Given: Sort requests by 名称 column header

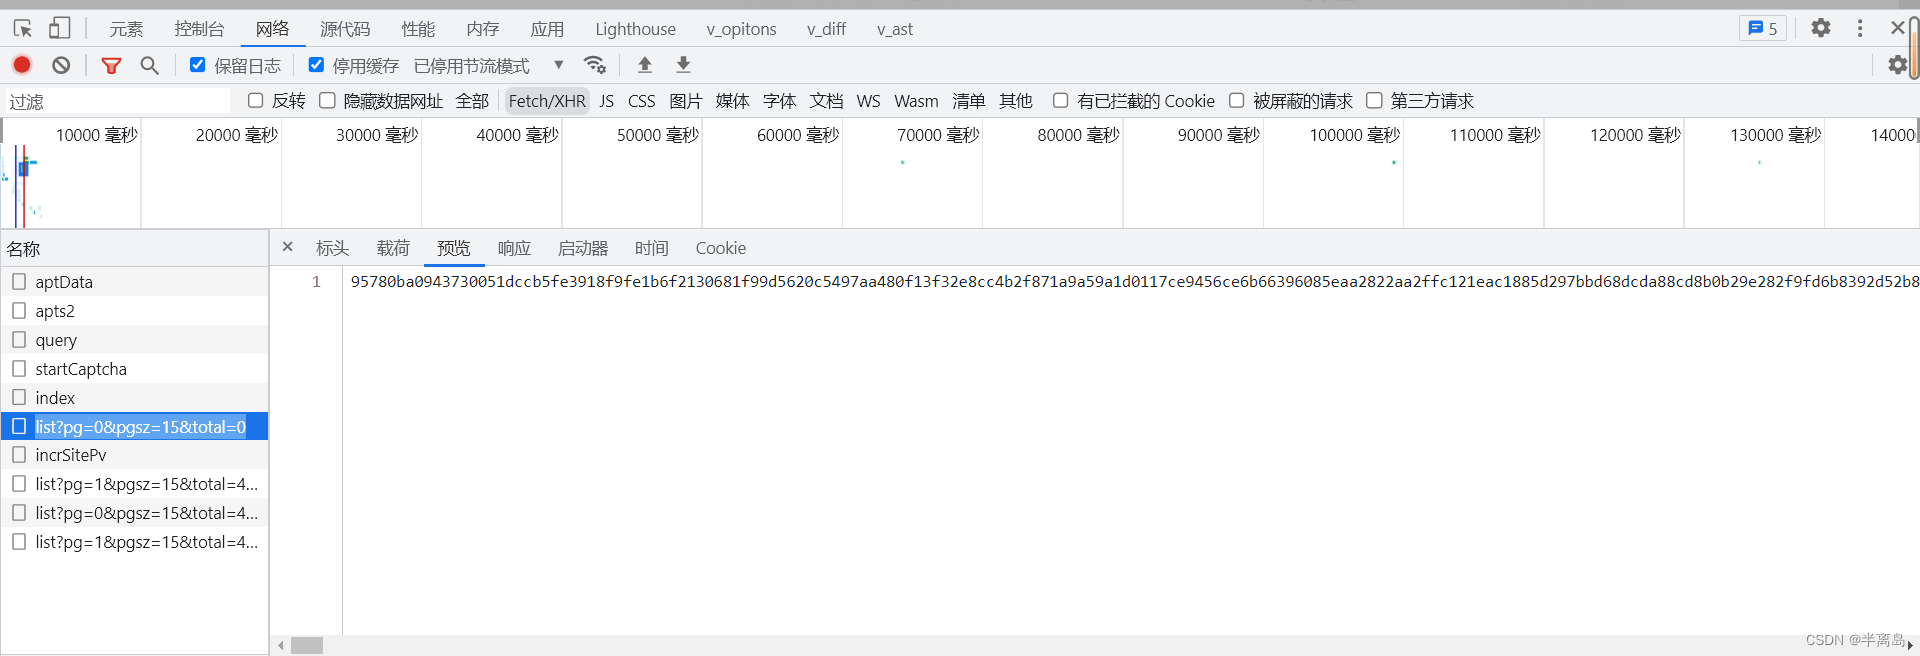Looking at the screenshot, I should pos(134,249).
